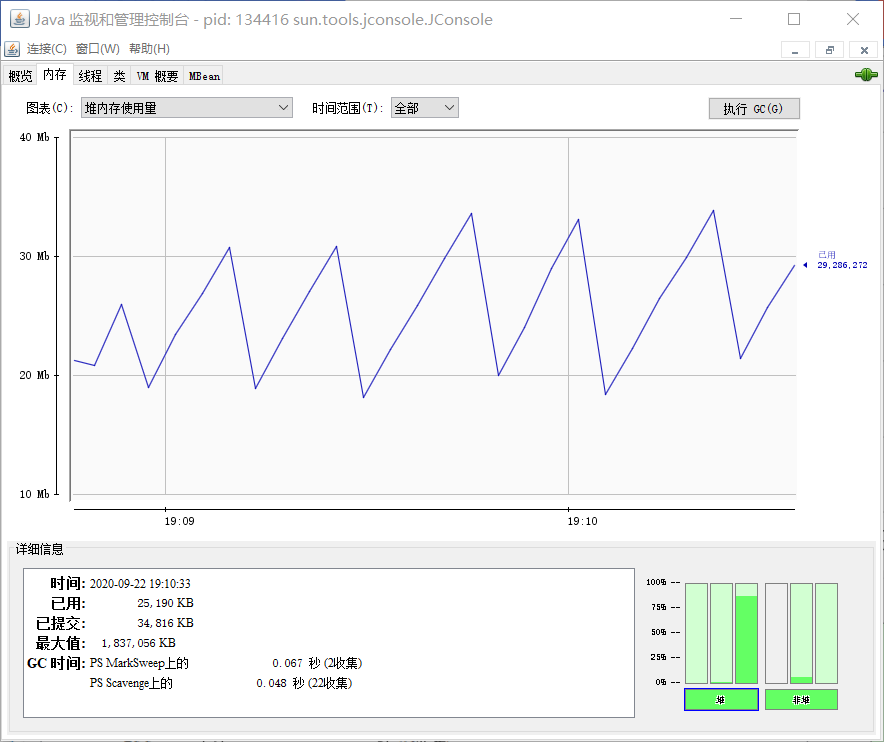884x742 pixels.
Task: Maximize the JConsole main window
Action: 794,19
